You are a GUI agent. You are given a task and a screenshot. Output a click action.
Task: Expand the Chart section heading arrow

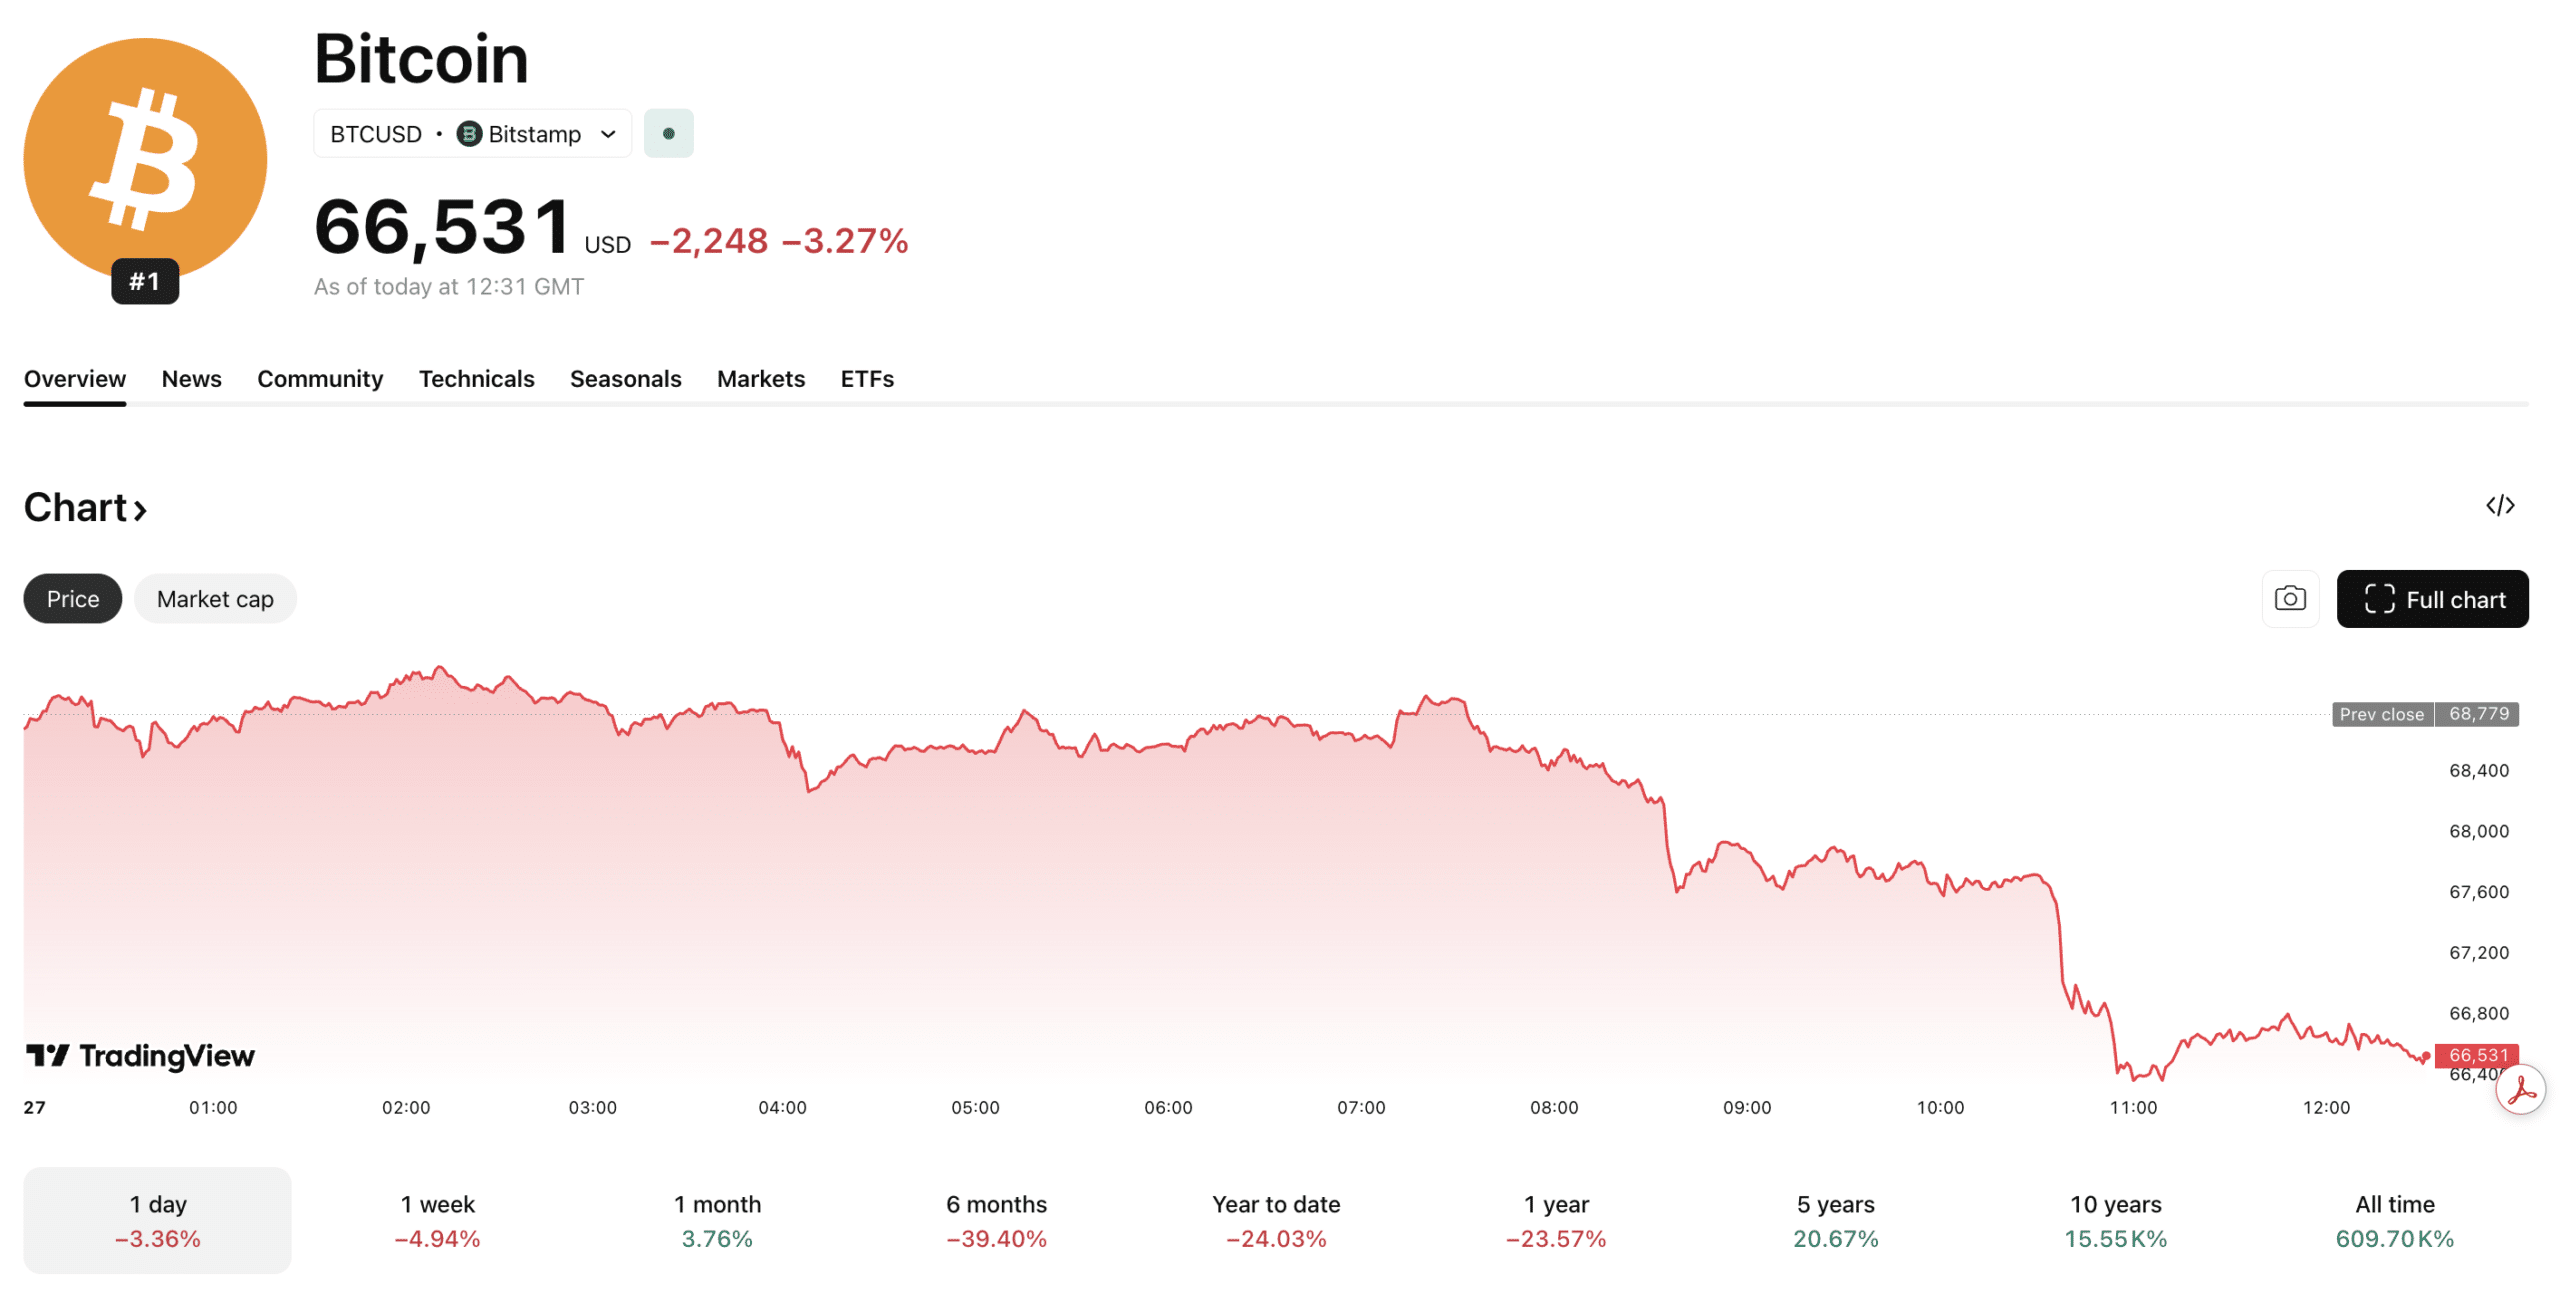[x=141, y=510]
